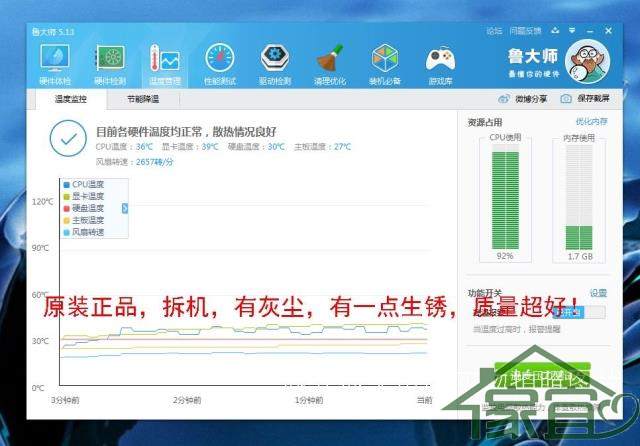The height and width of the screenshot is (446, 640).
Task: Switch to the 温度监控 tab
Action: click(71, 99)
